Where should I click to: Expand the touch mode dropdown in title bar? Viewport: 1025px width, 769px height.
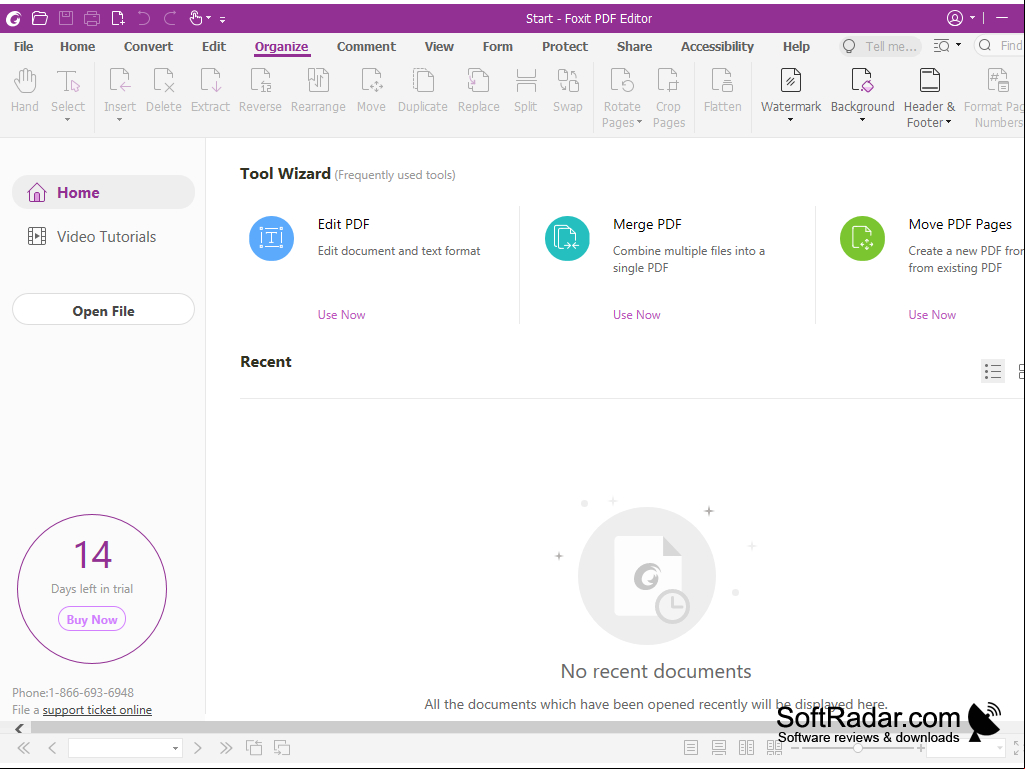pyautogui.click(x=209, y=18)
